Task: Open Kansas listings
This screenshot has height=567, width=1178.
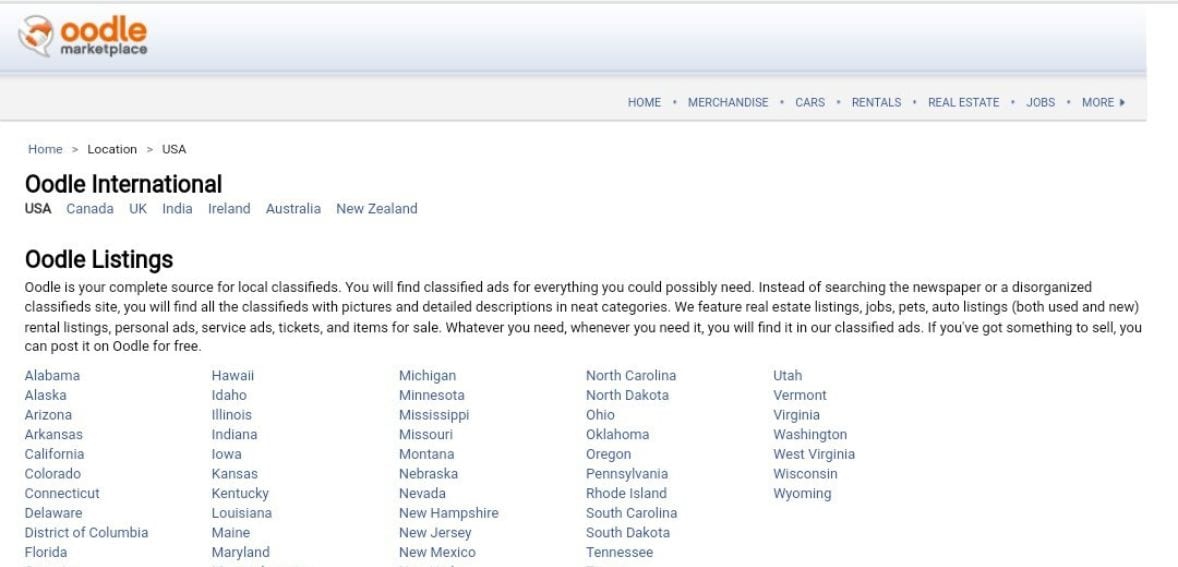Action: (234, 473)
